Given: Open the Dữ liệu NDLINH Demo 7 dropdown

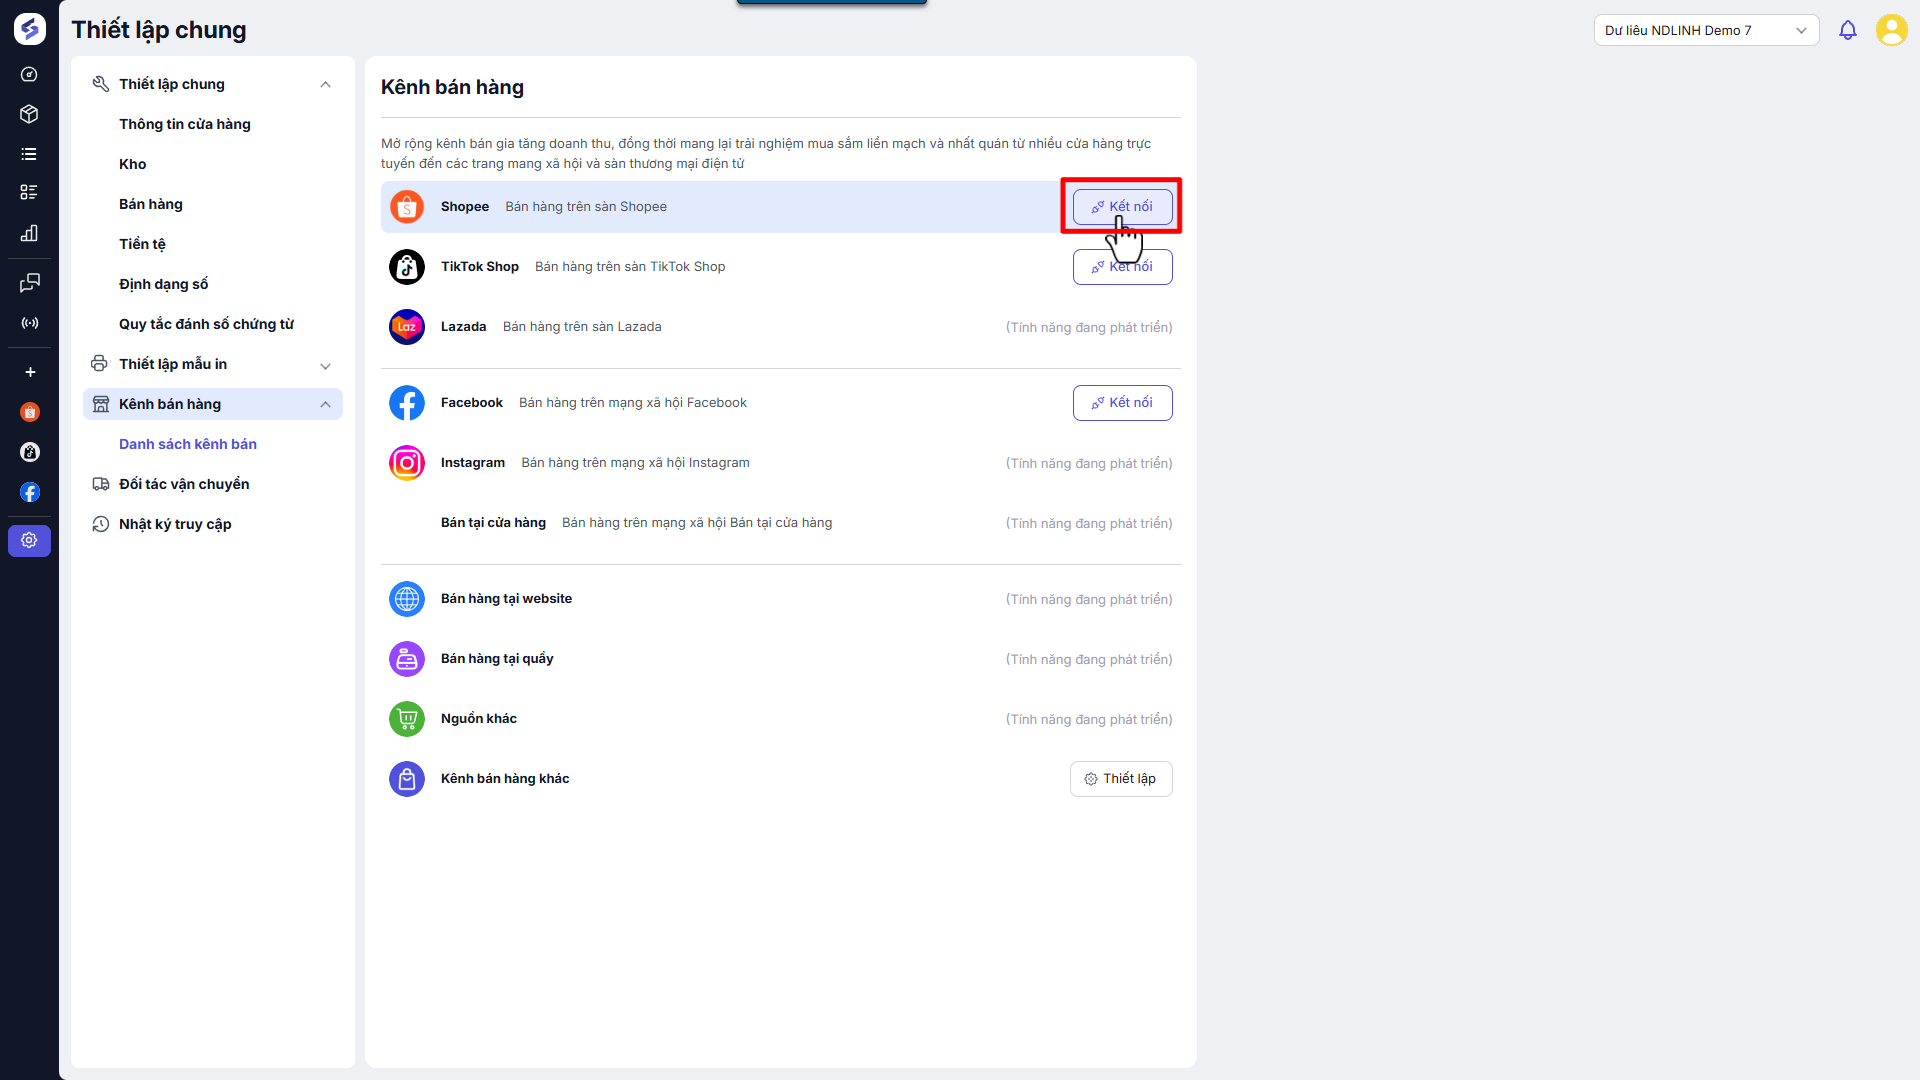Looking at the screenshot, I should pyautogui.click(x=1705, y=30).
